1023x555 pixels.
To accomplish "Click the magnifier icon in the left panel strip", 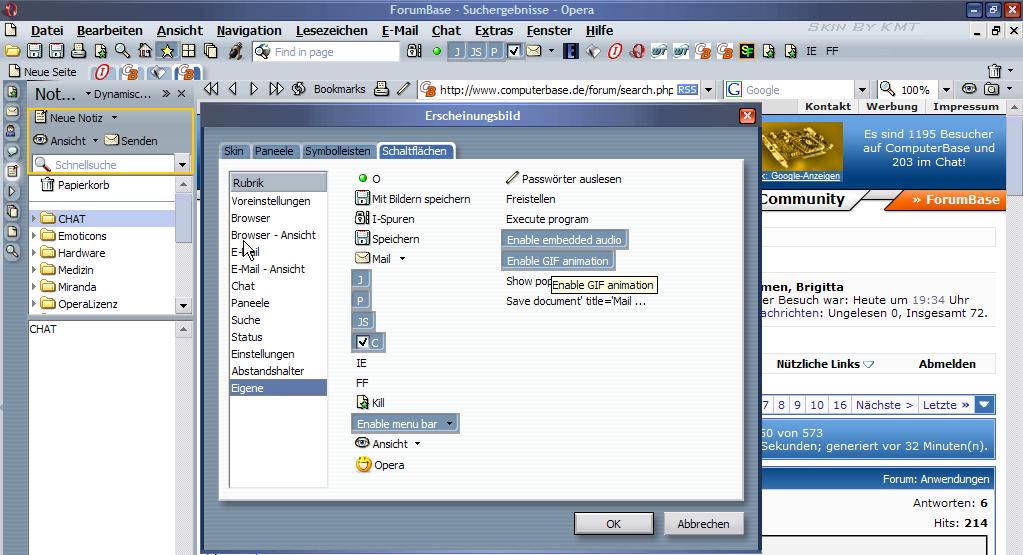I will pyautogui.click(x=12, y=251).
